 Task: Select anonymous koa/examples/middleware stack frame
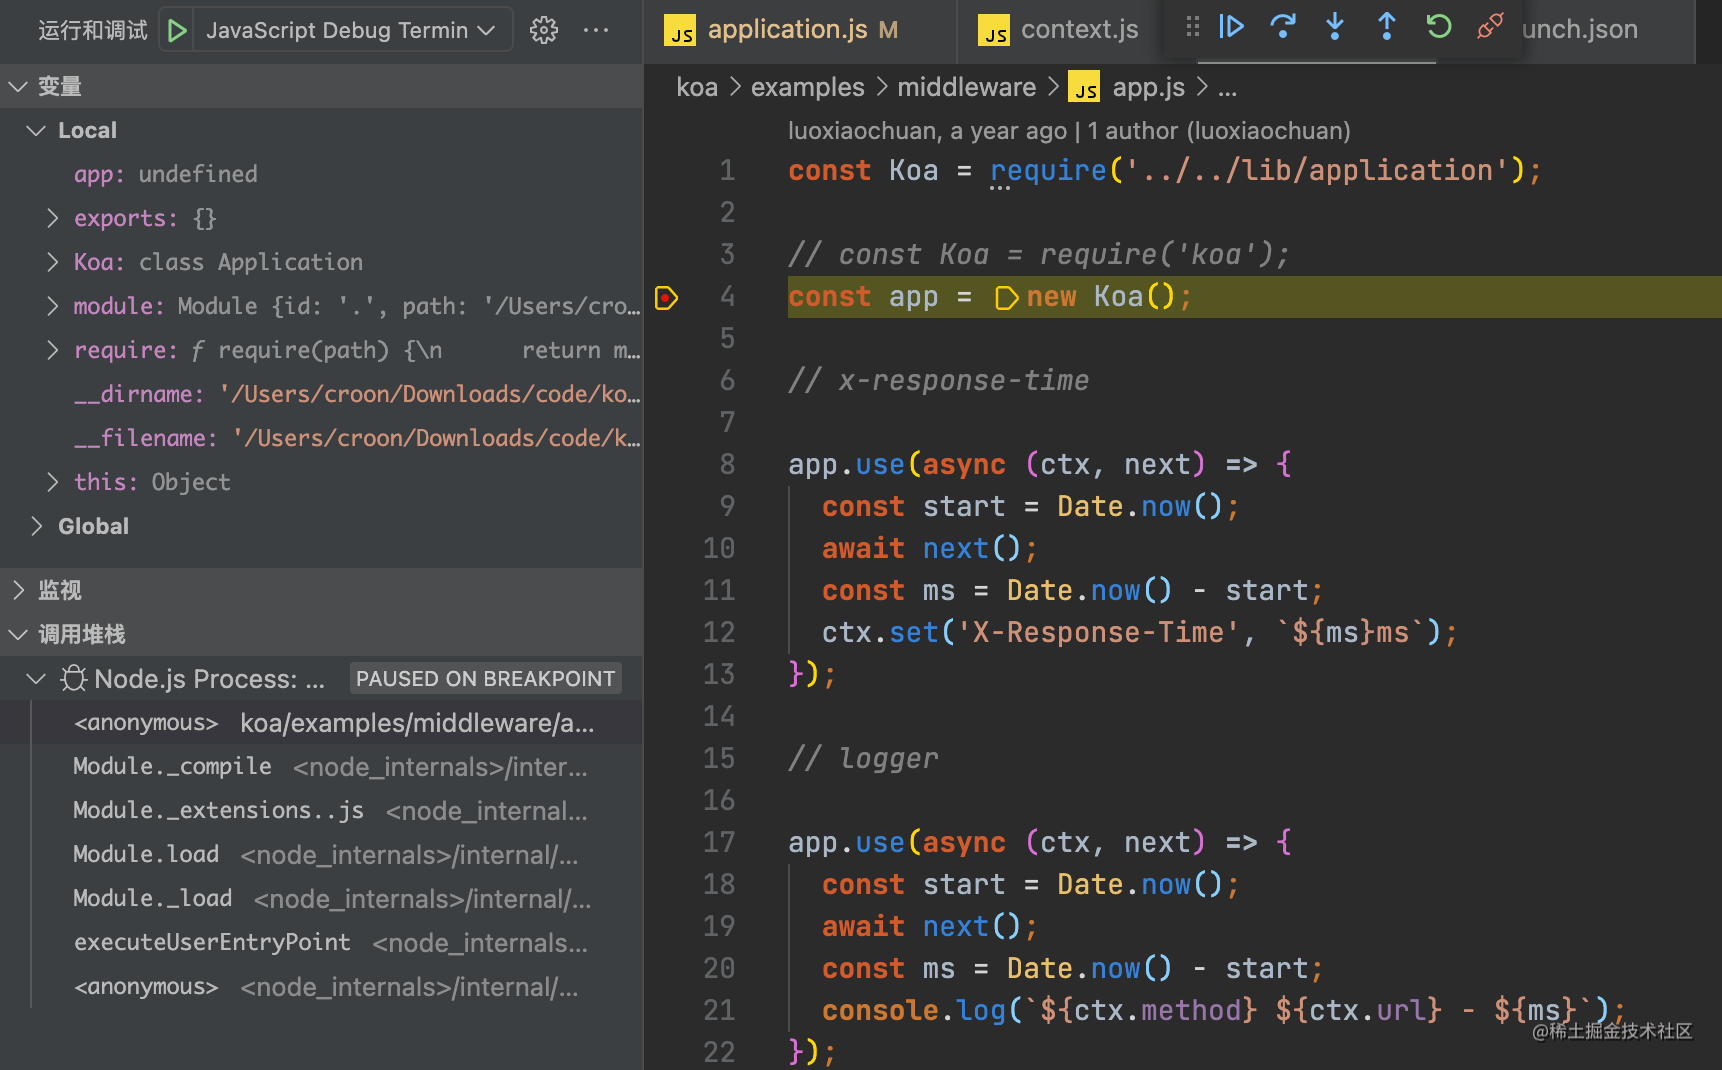(x=321, y=723)
